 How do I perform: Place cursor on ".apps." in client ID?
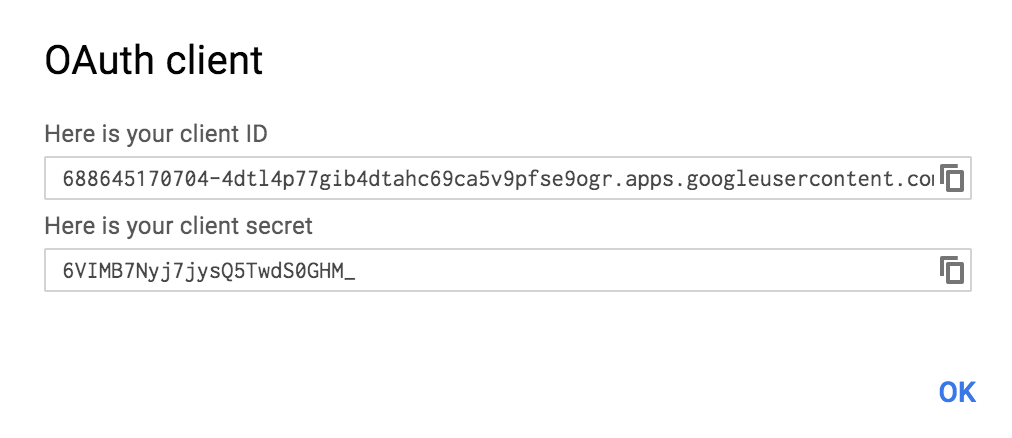649,179
